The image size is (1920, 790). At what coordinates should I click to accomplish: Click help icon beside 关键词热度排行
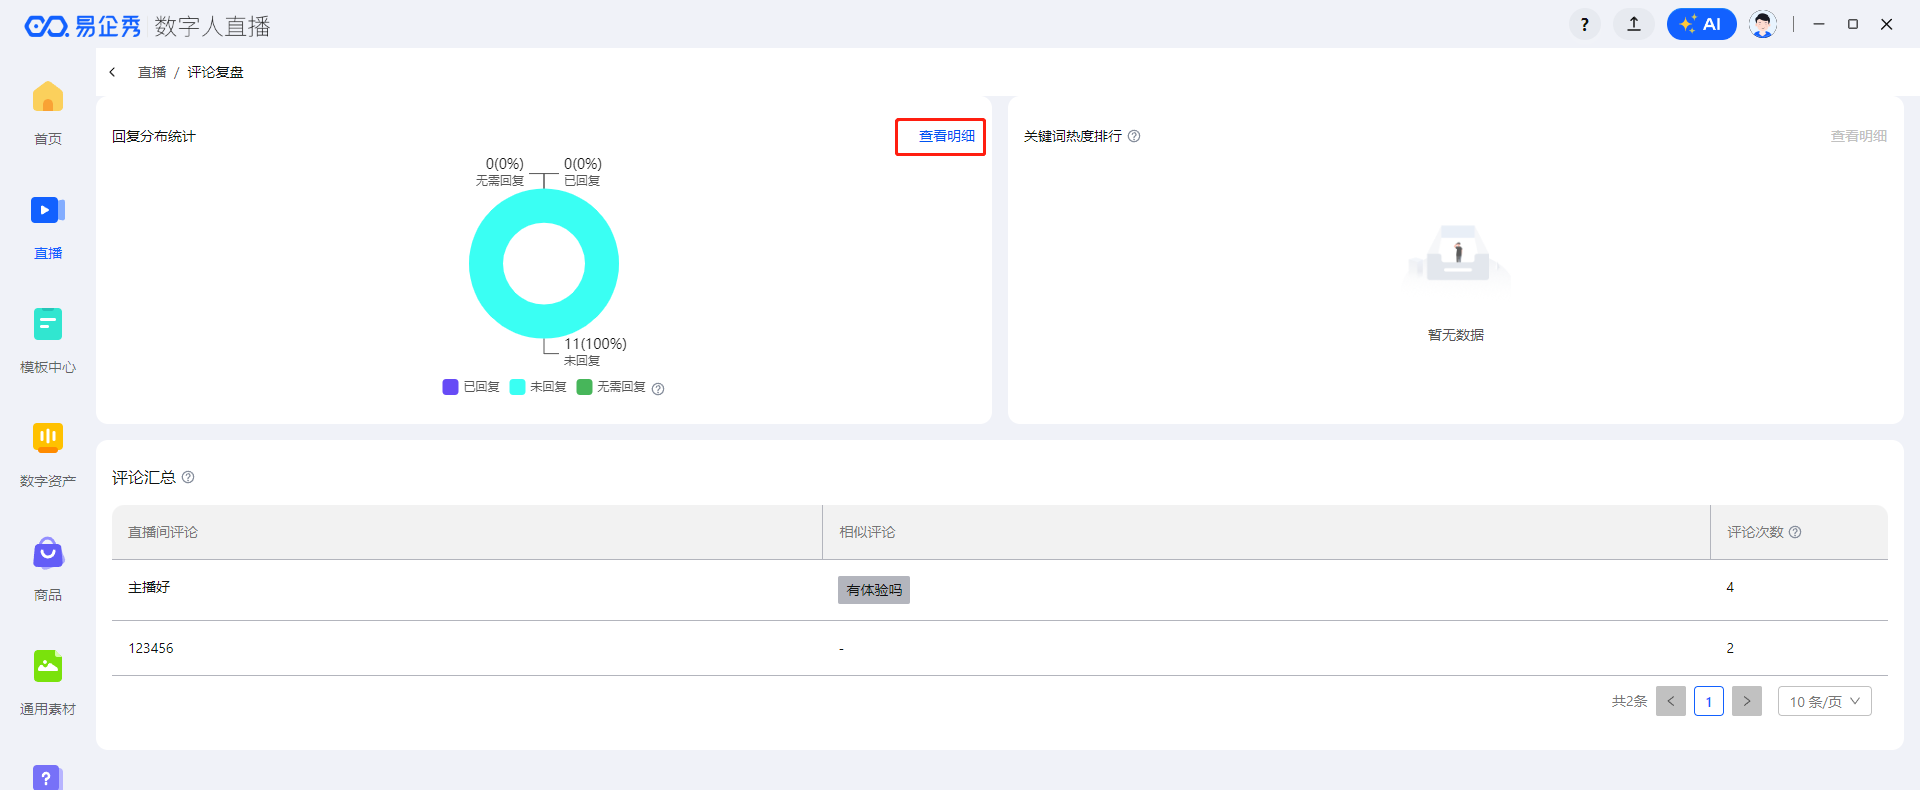click(x=1134, y=136)
